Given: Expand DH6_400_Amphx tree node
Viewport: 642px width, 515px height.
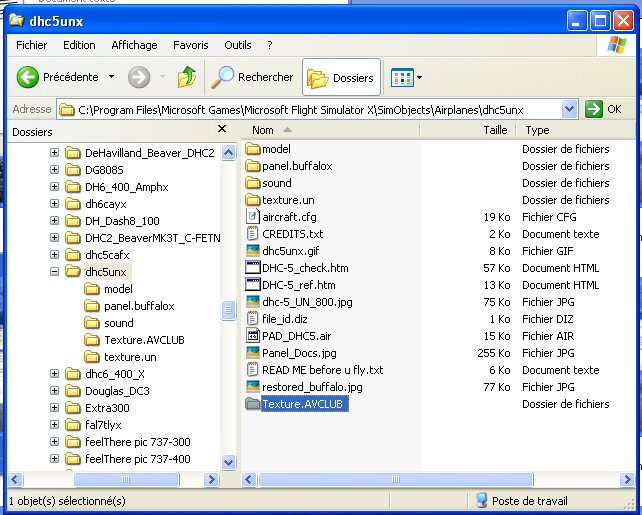Looking at the screenshot, I should pyautogui.click(x=54, y=187).
